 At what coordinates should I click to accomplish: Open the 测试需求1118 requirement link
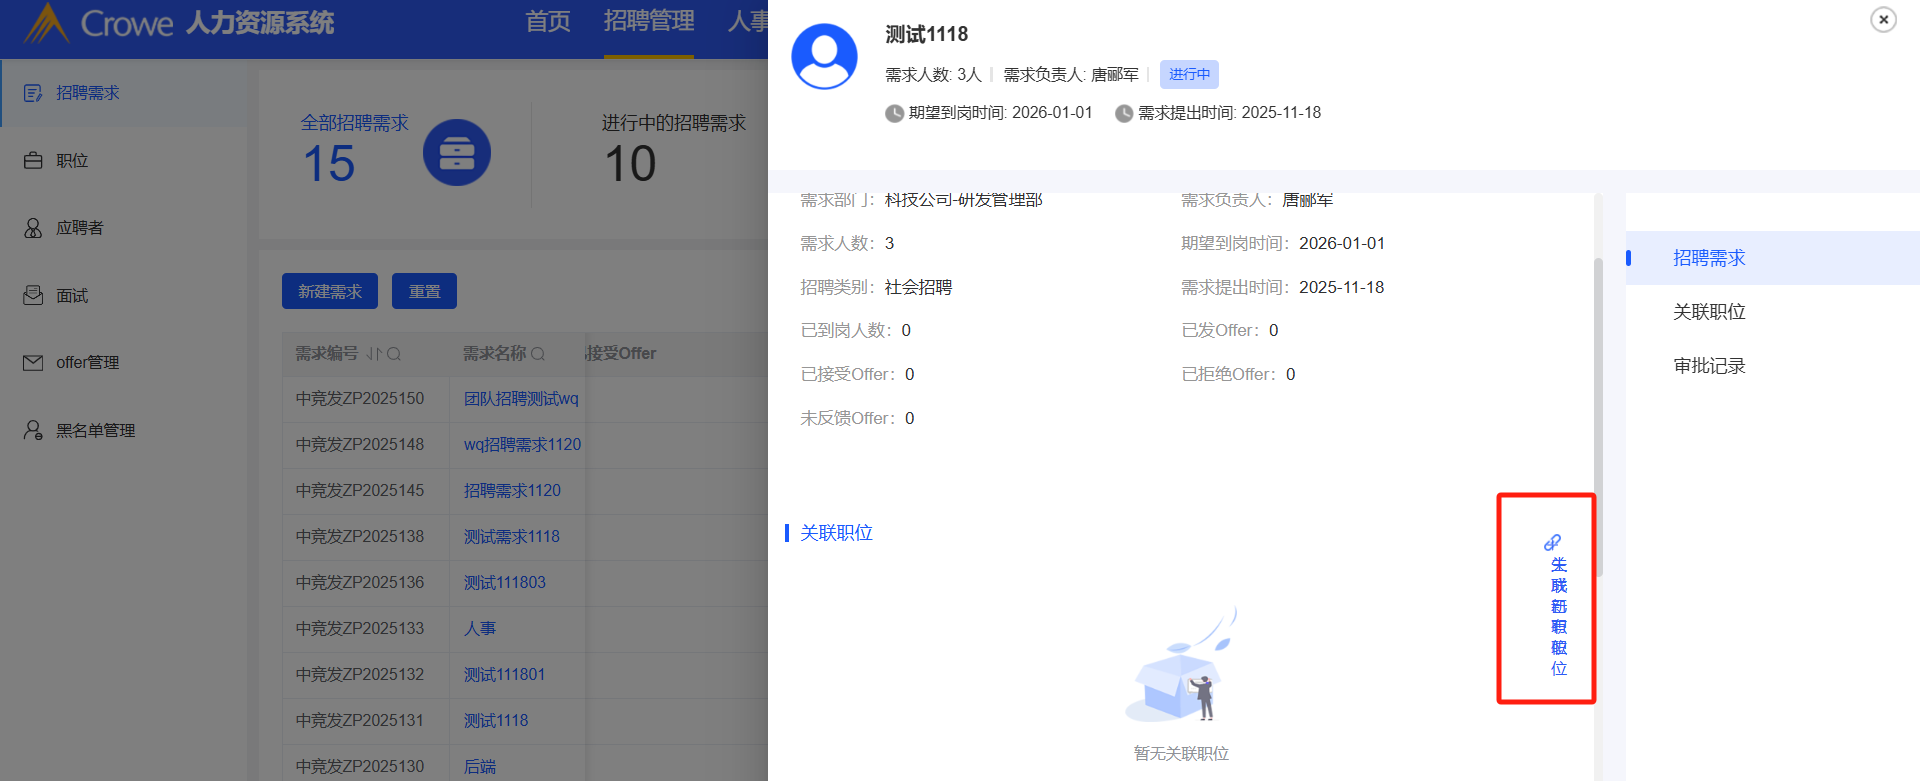coord(512,537)
